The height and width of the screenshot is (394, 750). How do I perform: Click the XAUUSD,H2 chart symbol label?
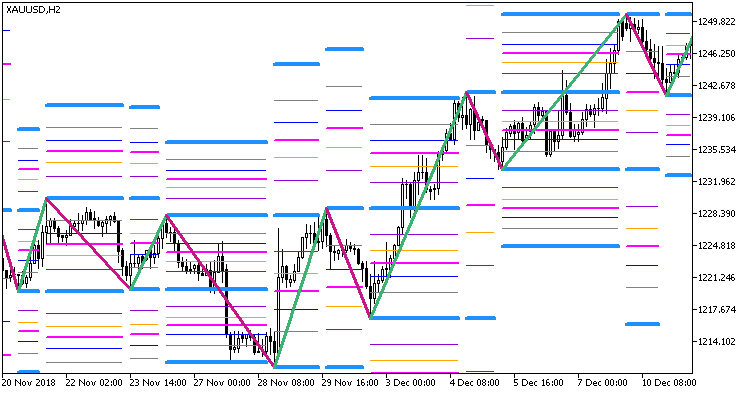tap(33, 10)
